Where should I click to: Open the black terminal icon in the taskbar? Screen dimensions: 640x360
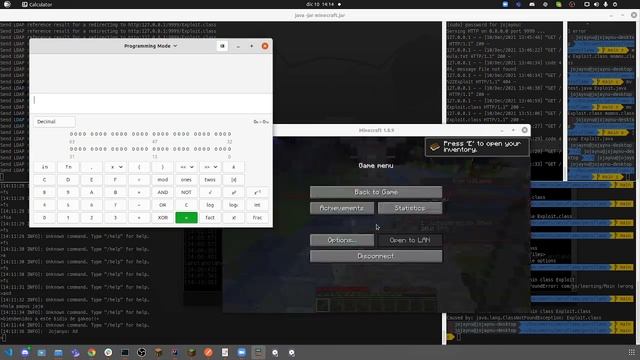(125, 352)
